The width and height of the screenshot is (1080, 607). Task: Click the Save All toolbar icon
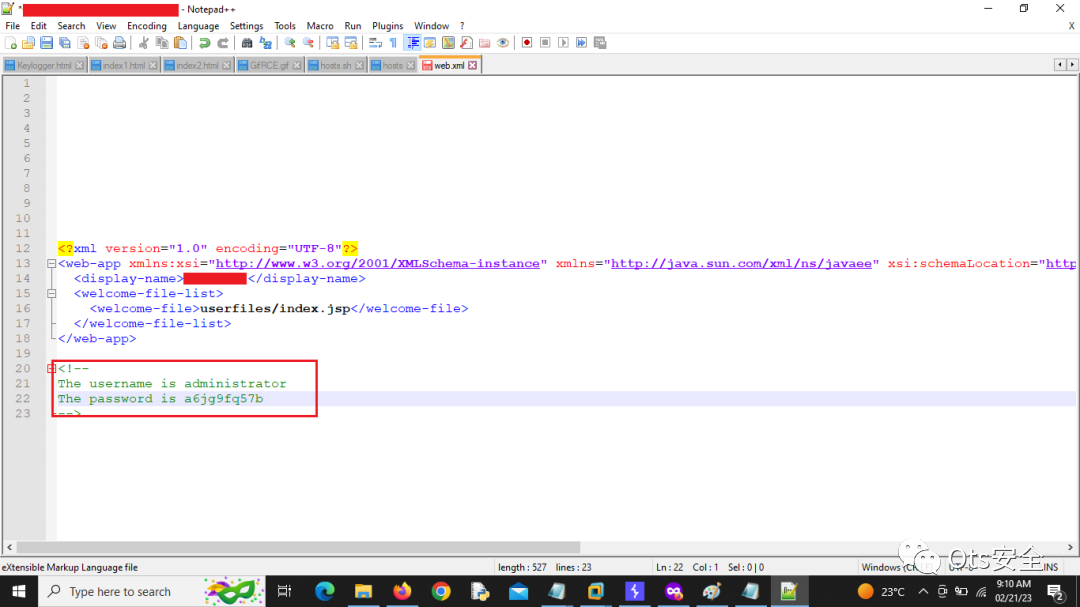coord(65,43)
